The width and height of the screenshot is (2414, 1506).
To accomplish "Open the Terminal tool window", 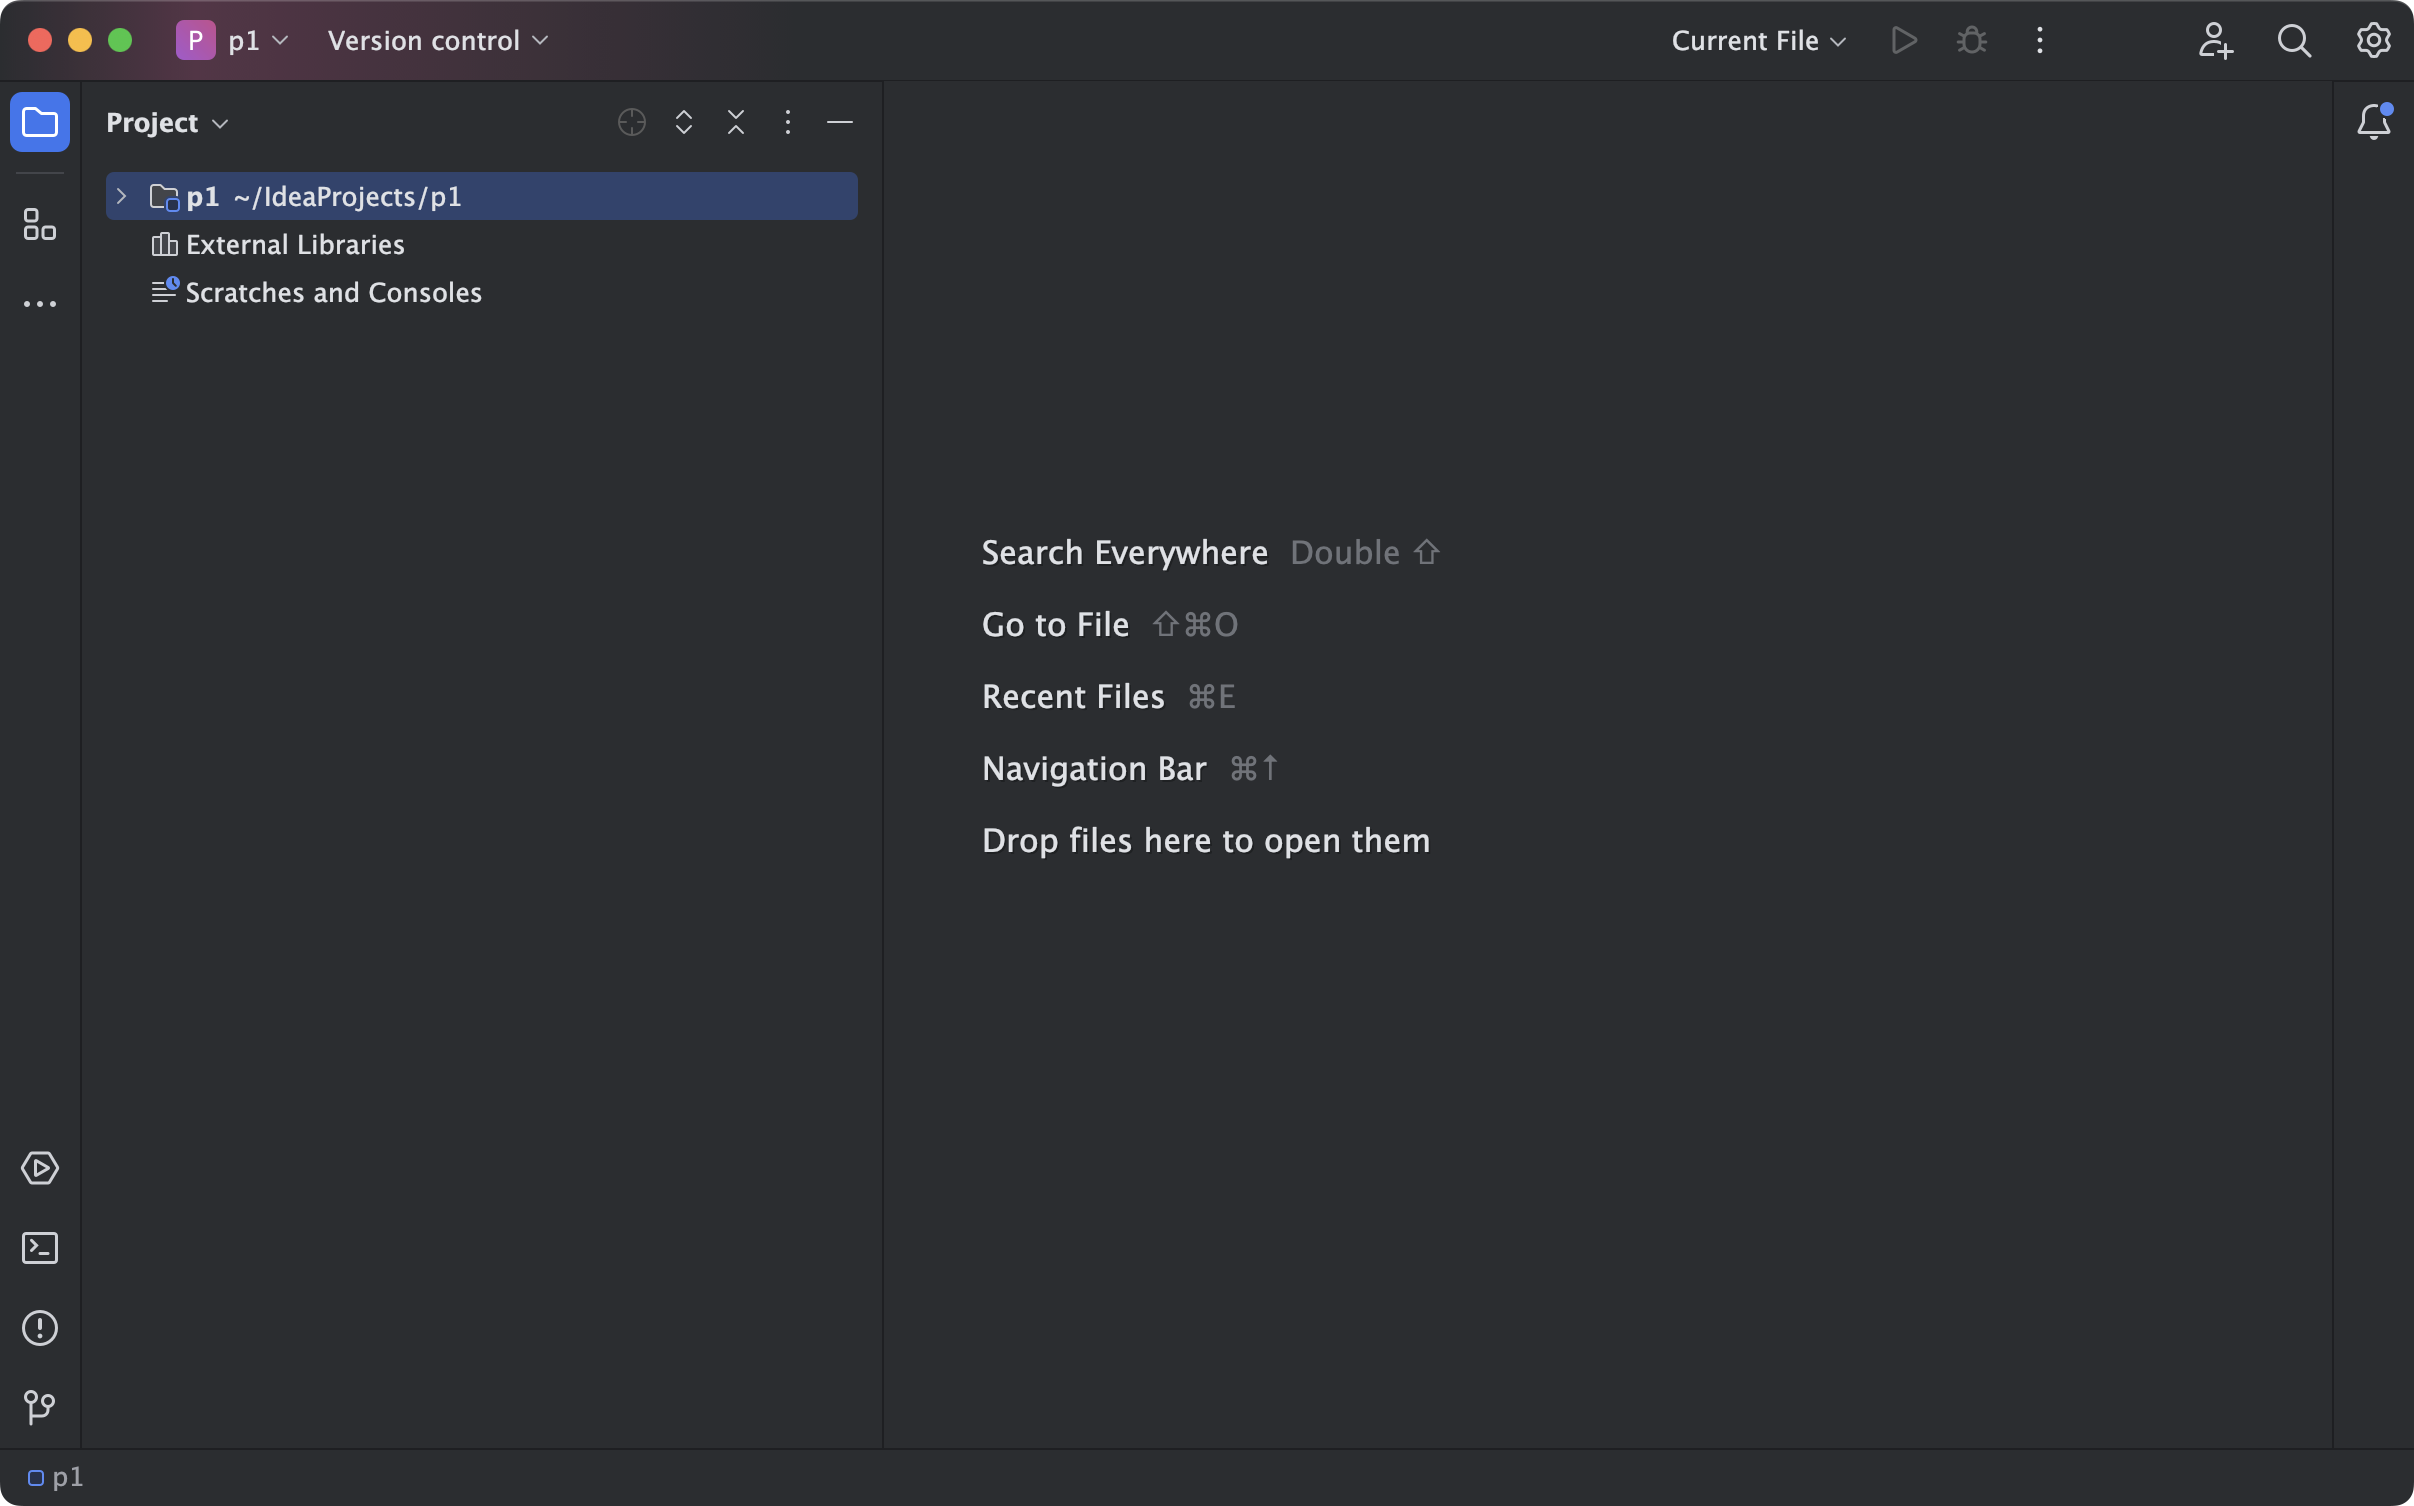I will coord(40,1248).
